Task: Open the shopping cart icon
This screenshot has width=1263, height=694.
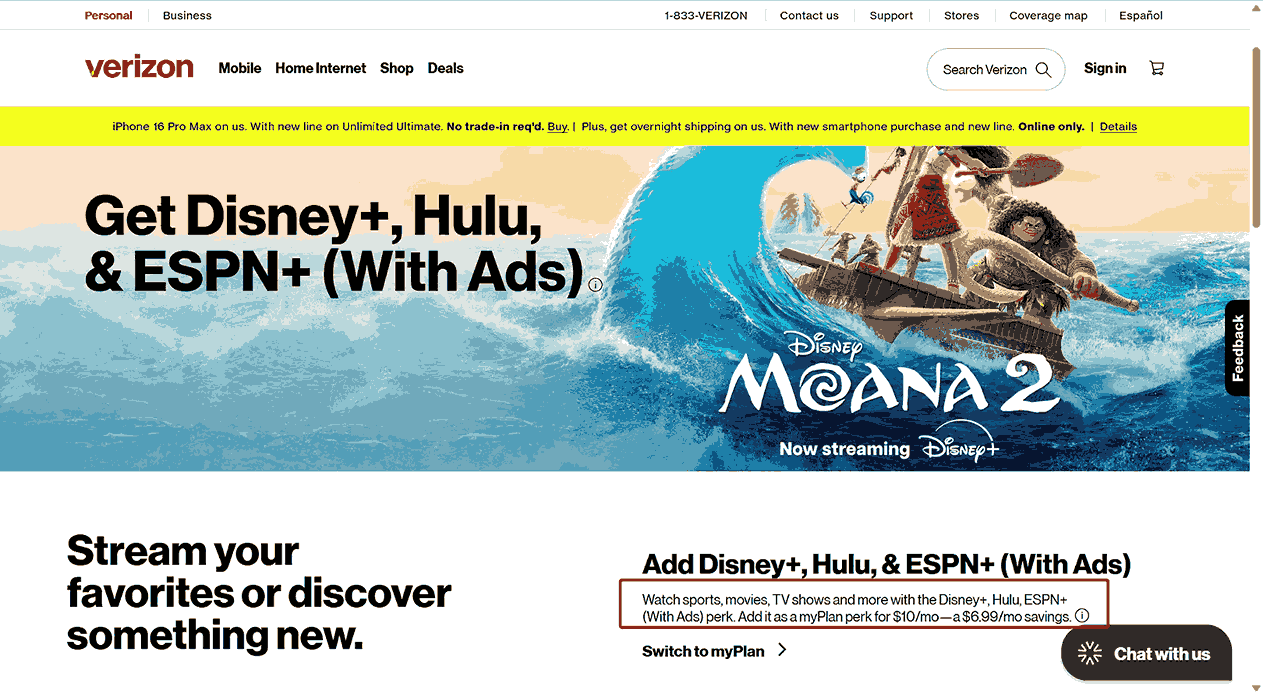Action: pos(1157,68)
